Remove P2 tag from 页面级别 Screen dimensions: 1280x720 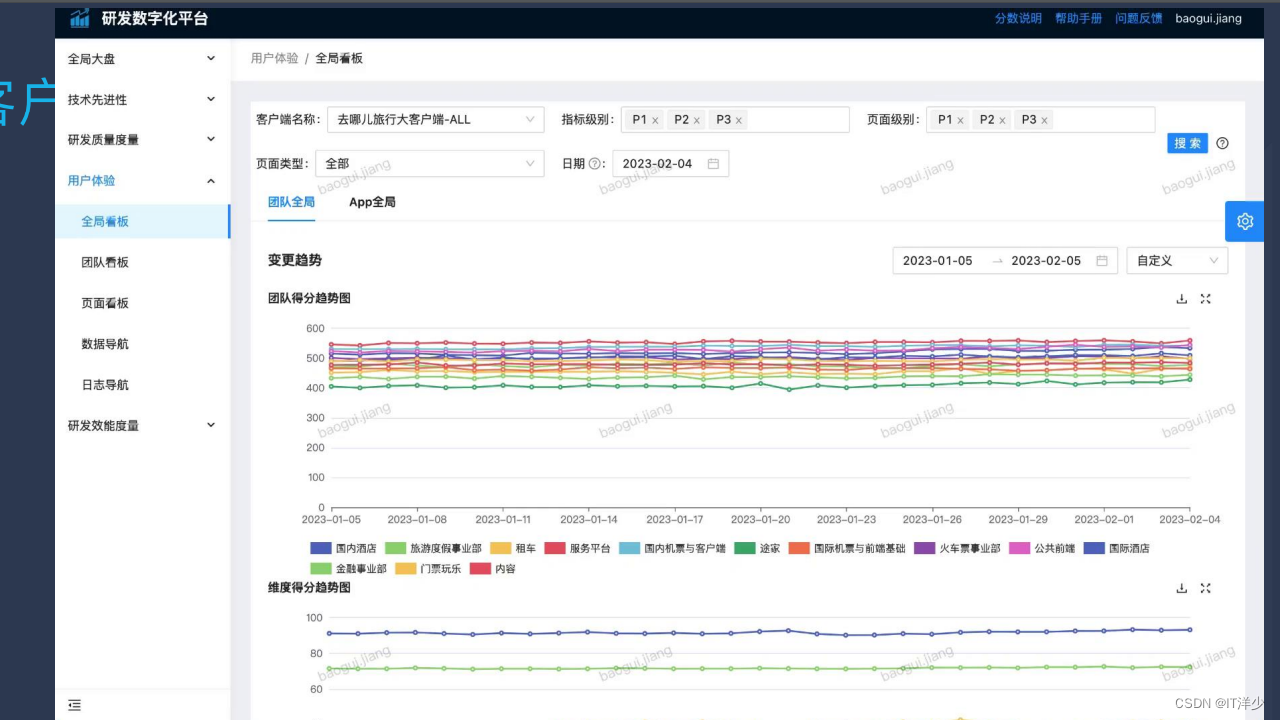tap(1002, 120)
